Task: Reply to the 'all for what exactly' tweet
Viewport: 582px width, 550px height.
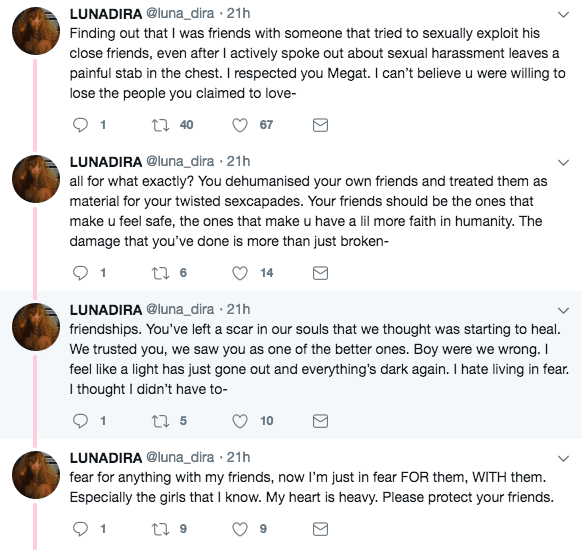Action: tap(80, 273)
